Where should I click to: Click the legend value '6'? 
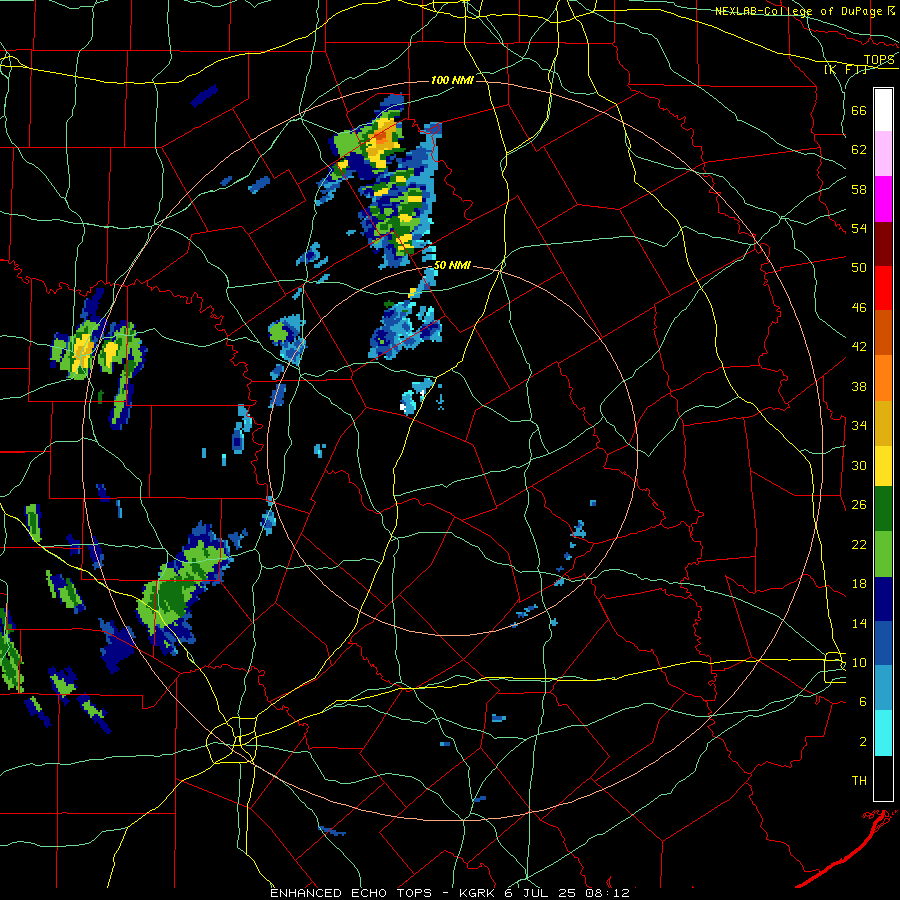click(863, 702)
